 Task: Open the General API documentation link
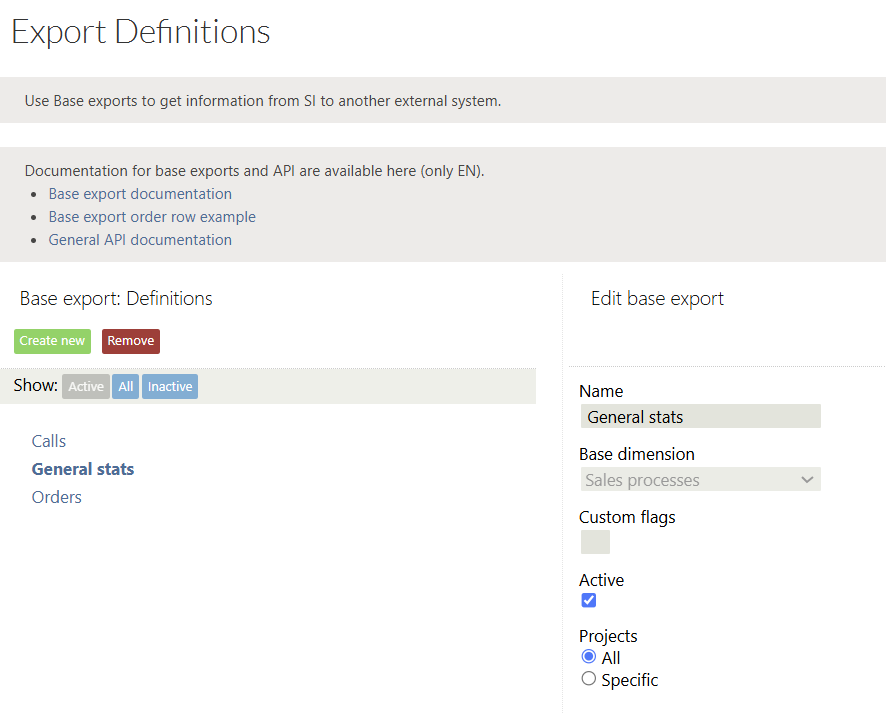click(x=140, y=240)
